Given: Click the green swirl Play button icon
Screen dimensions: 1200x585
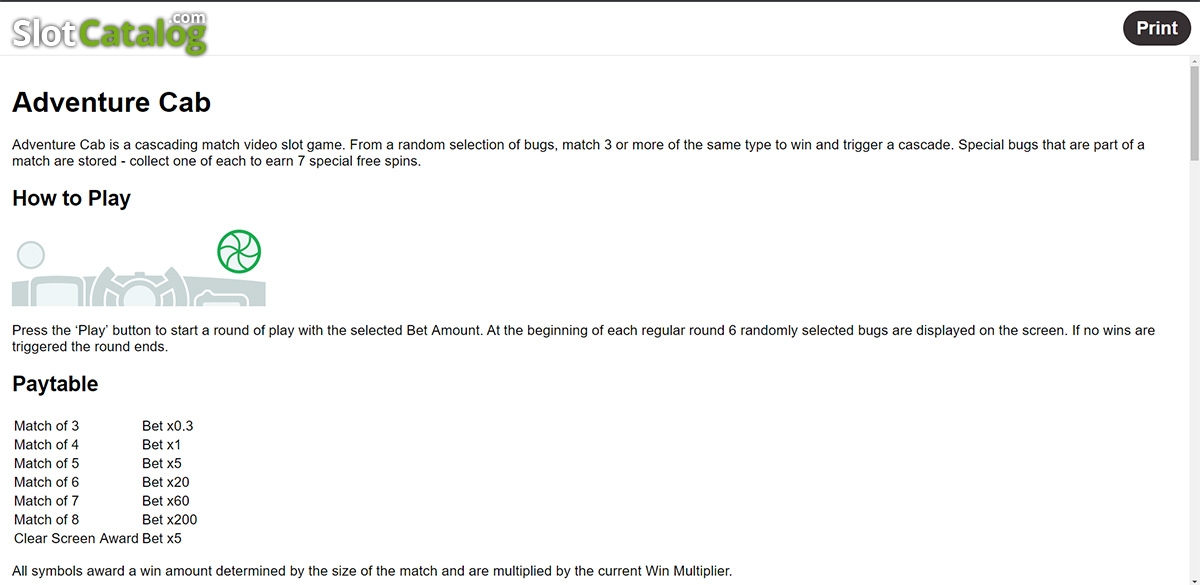Looking at the screenshot, I should tap(239, 251).
